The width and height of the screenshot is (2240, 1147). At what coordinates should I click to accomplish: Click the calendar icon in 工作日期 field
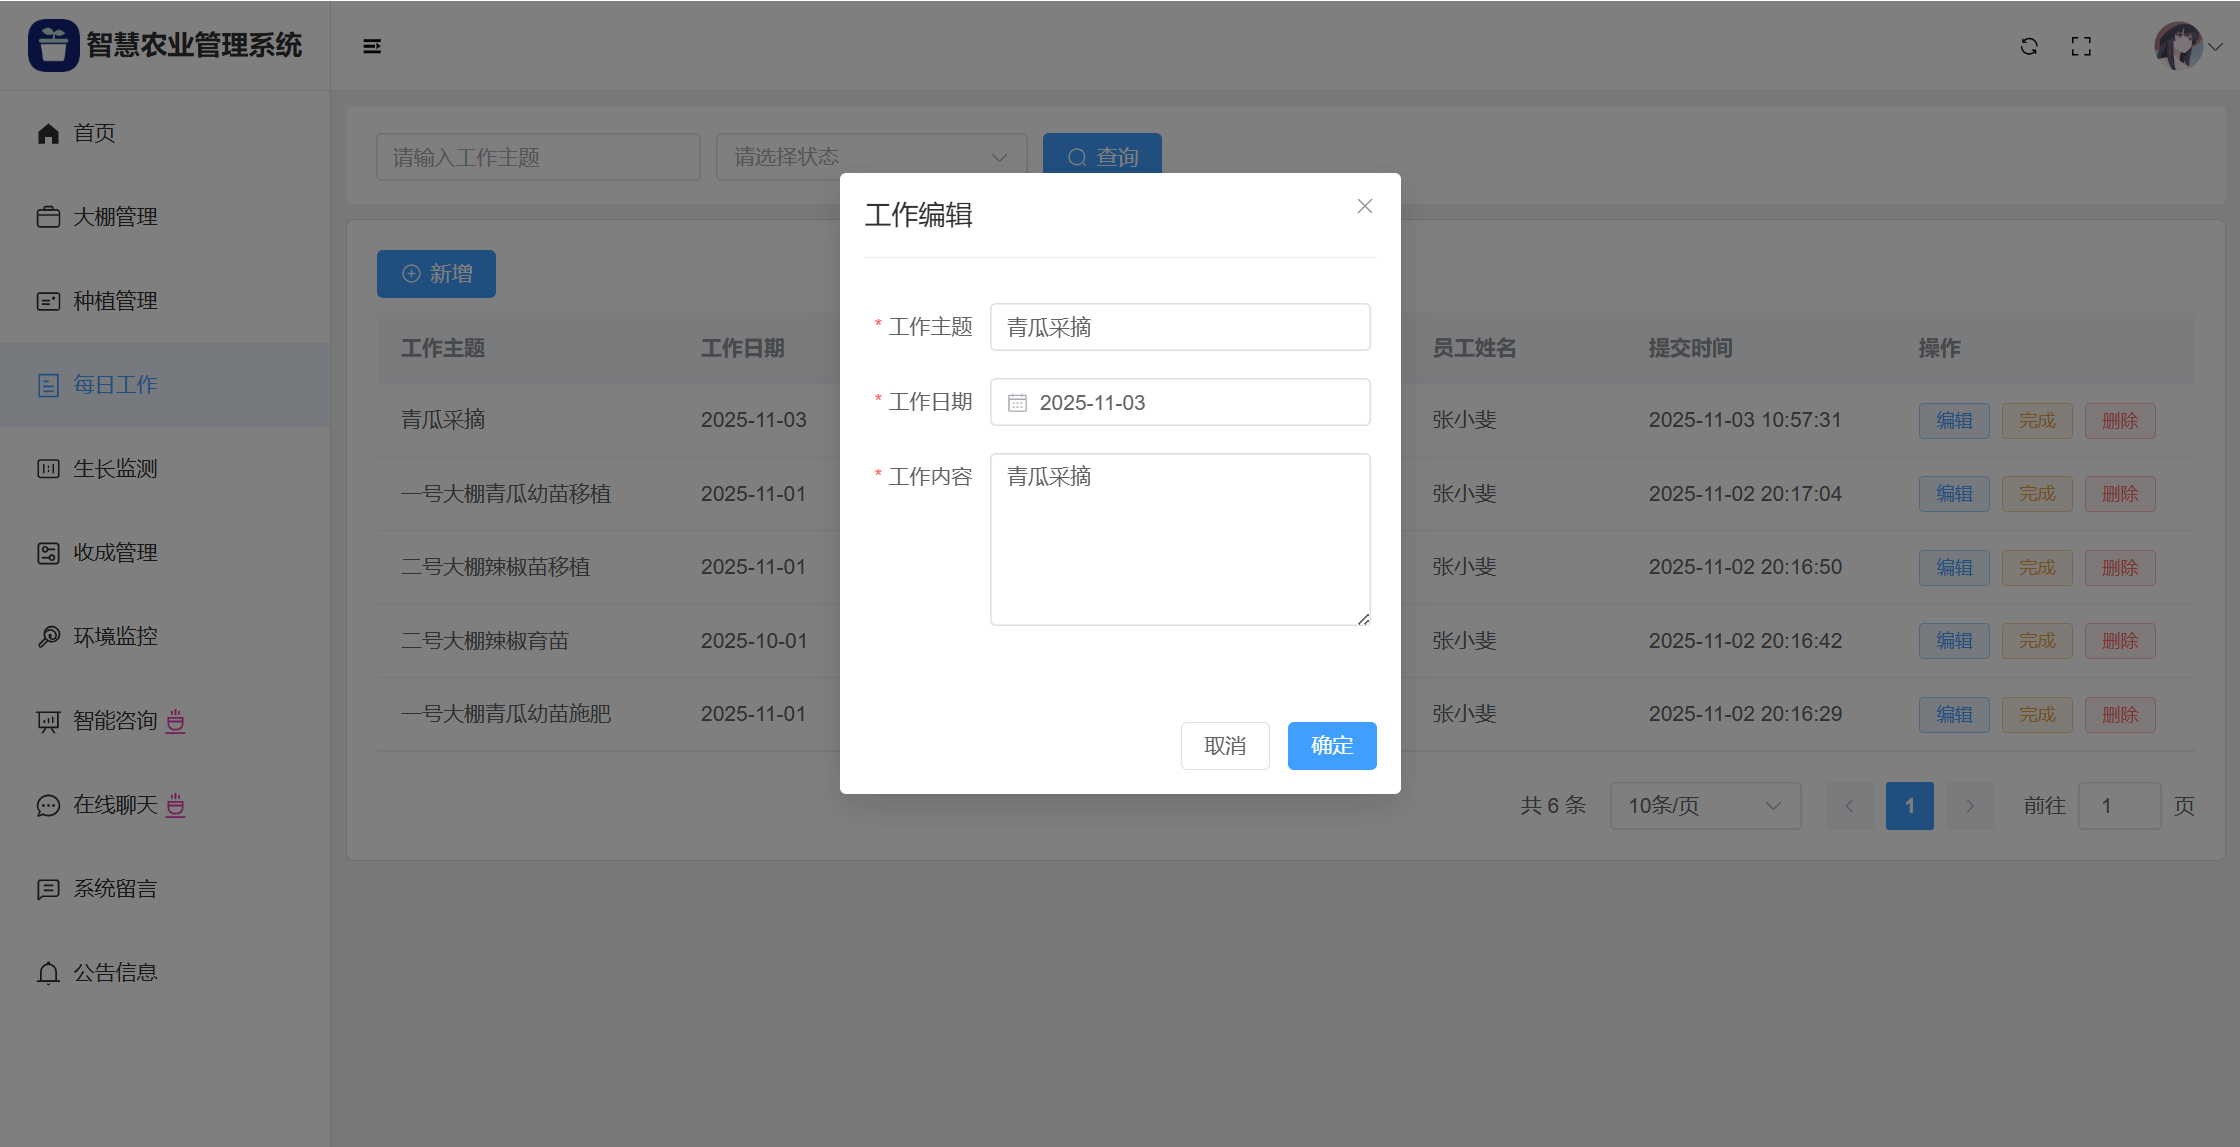[1017, 403]
